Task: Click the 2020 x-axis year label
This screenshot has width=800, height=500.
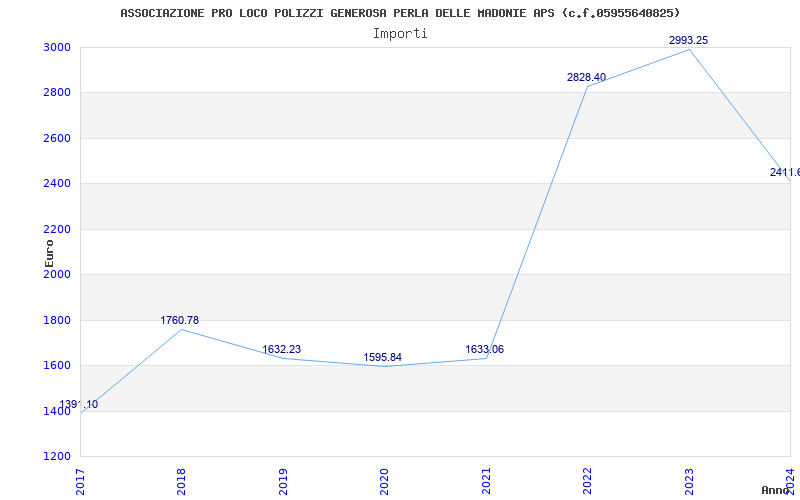Action: 384,482
